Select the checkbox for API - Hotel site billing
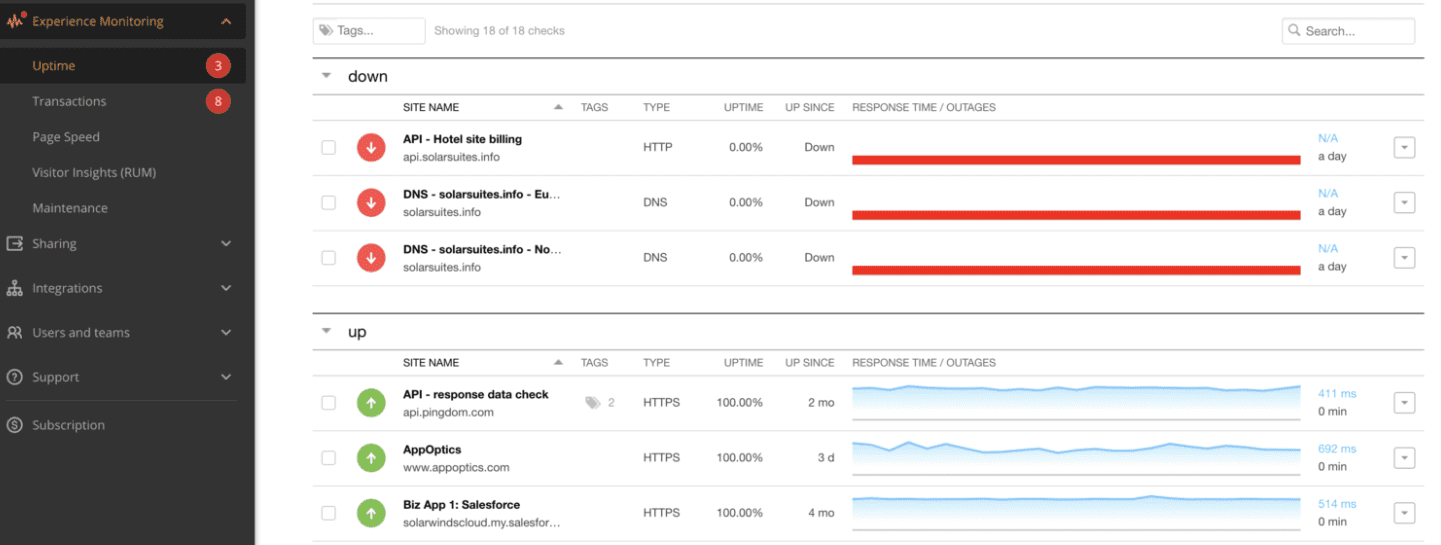1441x545 pixels. coord(328,148)
